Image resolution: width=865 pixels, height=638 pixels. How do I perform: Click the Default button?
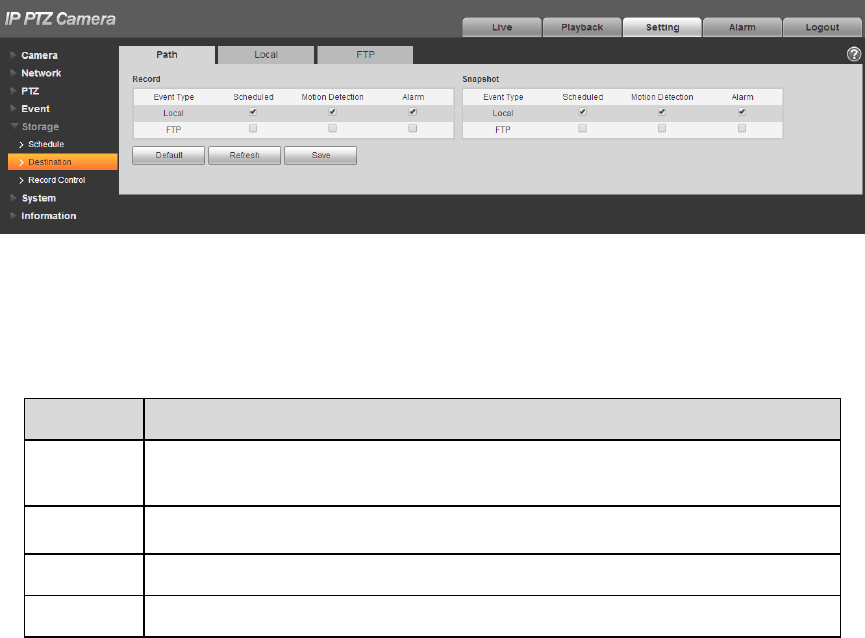click(x=168, y=155)
